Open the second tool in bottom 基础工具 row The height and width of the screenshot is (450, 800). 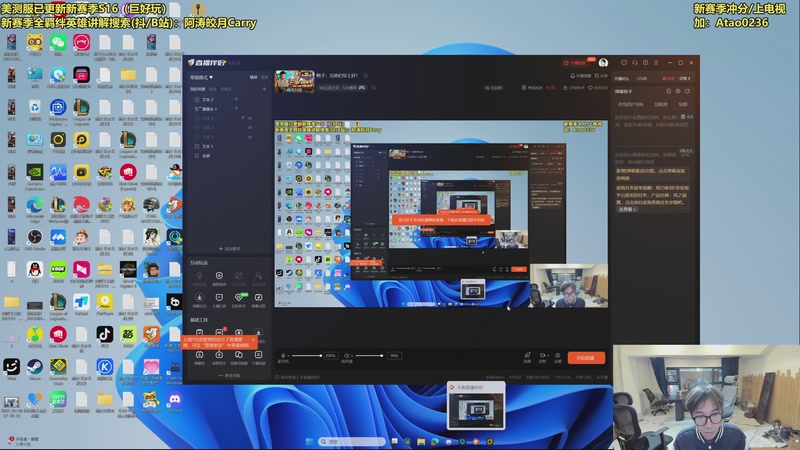[x=219, y=356]
